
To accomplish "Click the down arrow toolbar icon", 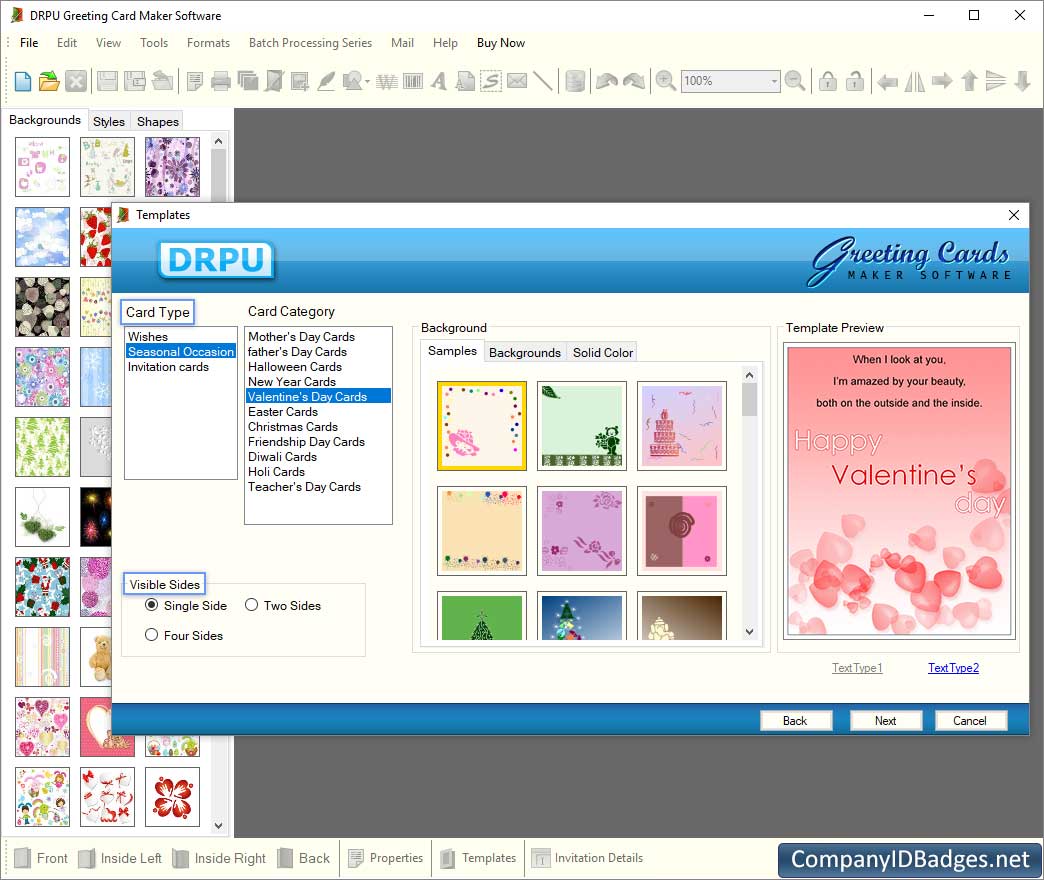I will [x=1023, y=81].
